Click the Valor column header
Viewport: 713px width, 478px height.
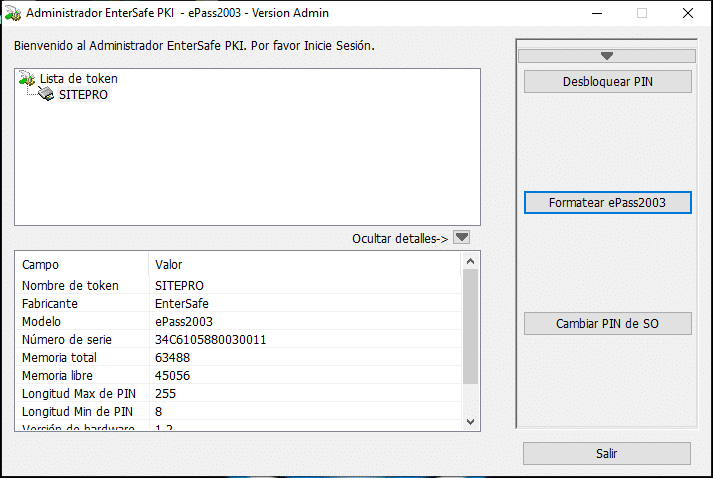click(305, 264)
